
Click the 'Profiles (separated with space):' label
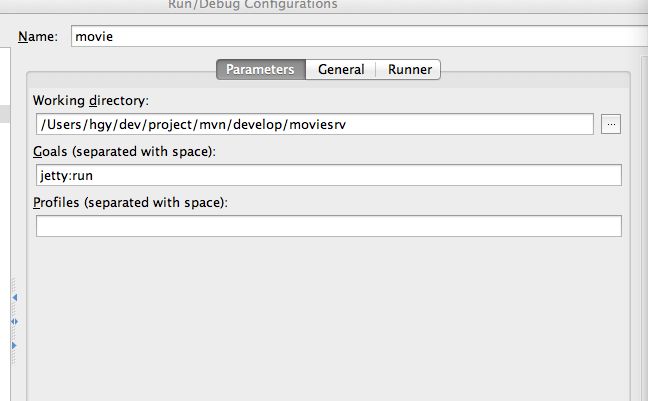click(x=130, y=203)
